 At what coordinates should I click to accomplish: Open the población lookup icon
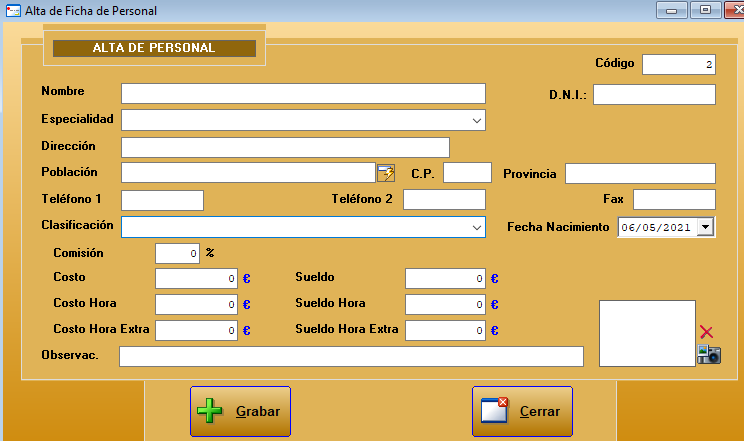386,173
